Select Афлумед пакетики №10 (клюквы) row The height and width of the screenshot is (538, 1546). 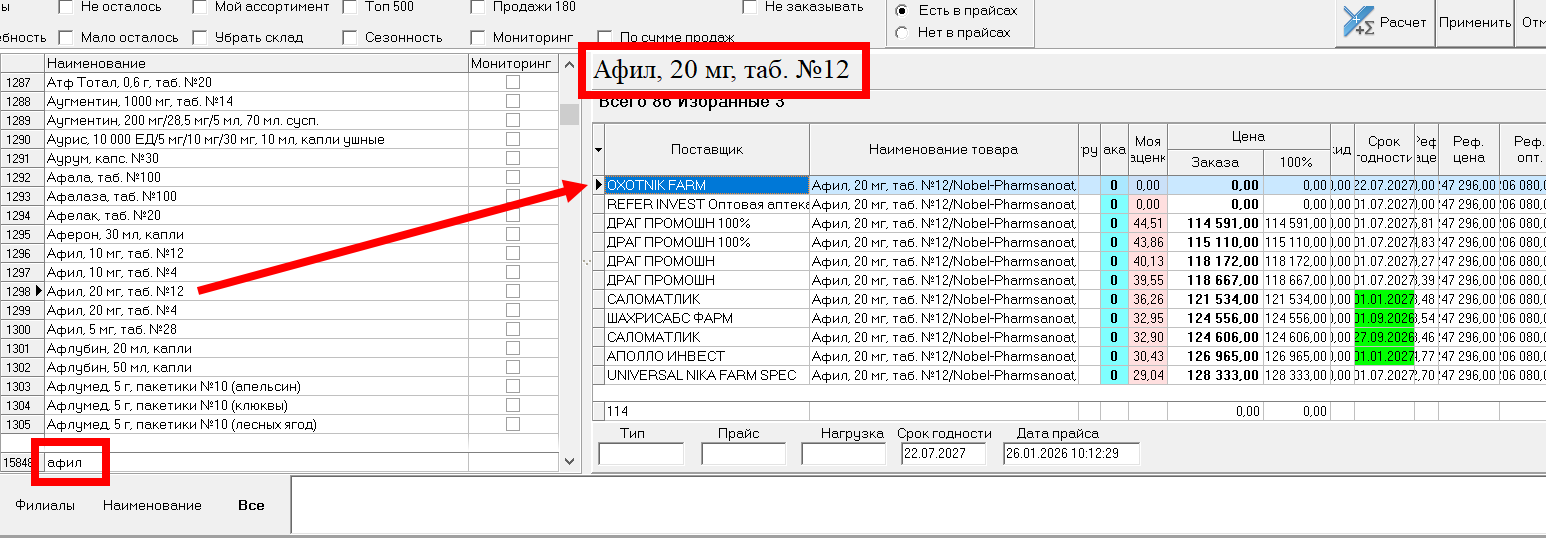click(x=256, y=405)
